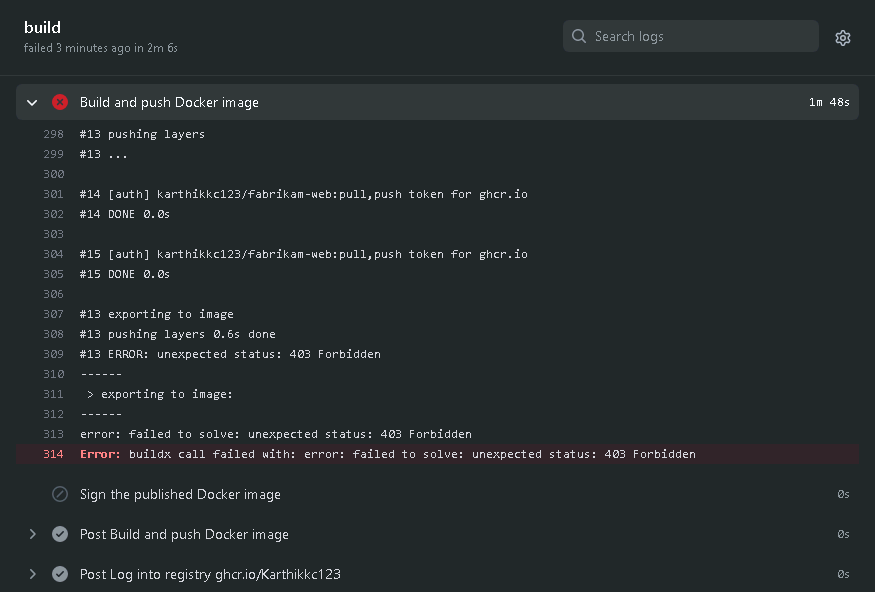Expand the Post Build and push Docker image step
875x592 pixels.
pyautogui.click(x=32, y=534)
